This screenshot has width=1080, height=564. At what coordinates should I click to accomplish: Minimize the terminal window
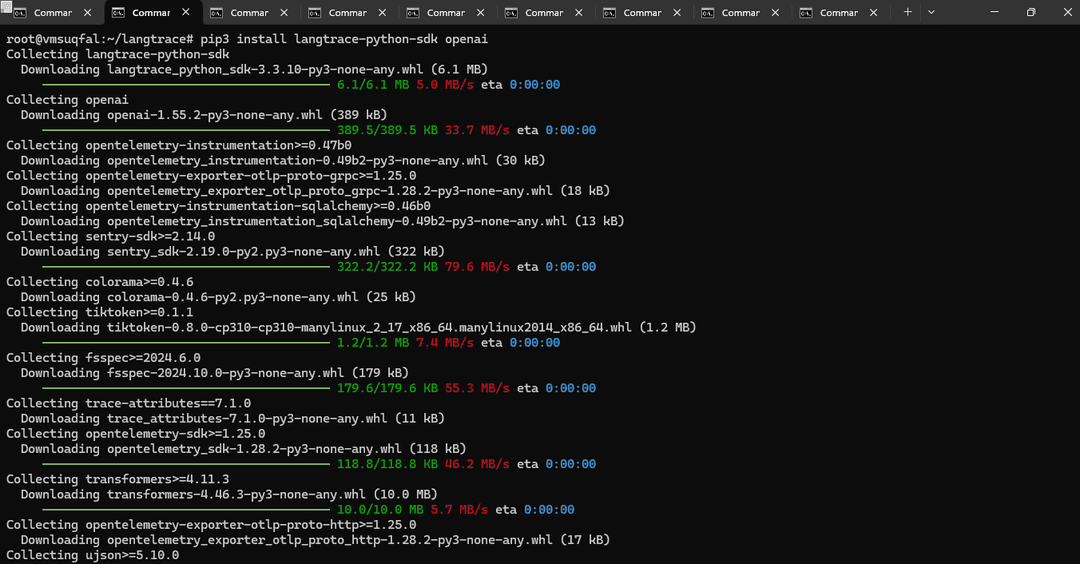994,12
